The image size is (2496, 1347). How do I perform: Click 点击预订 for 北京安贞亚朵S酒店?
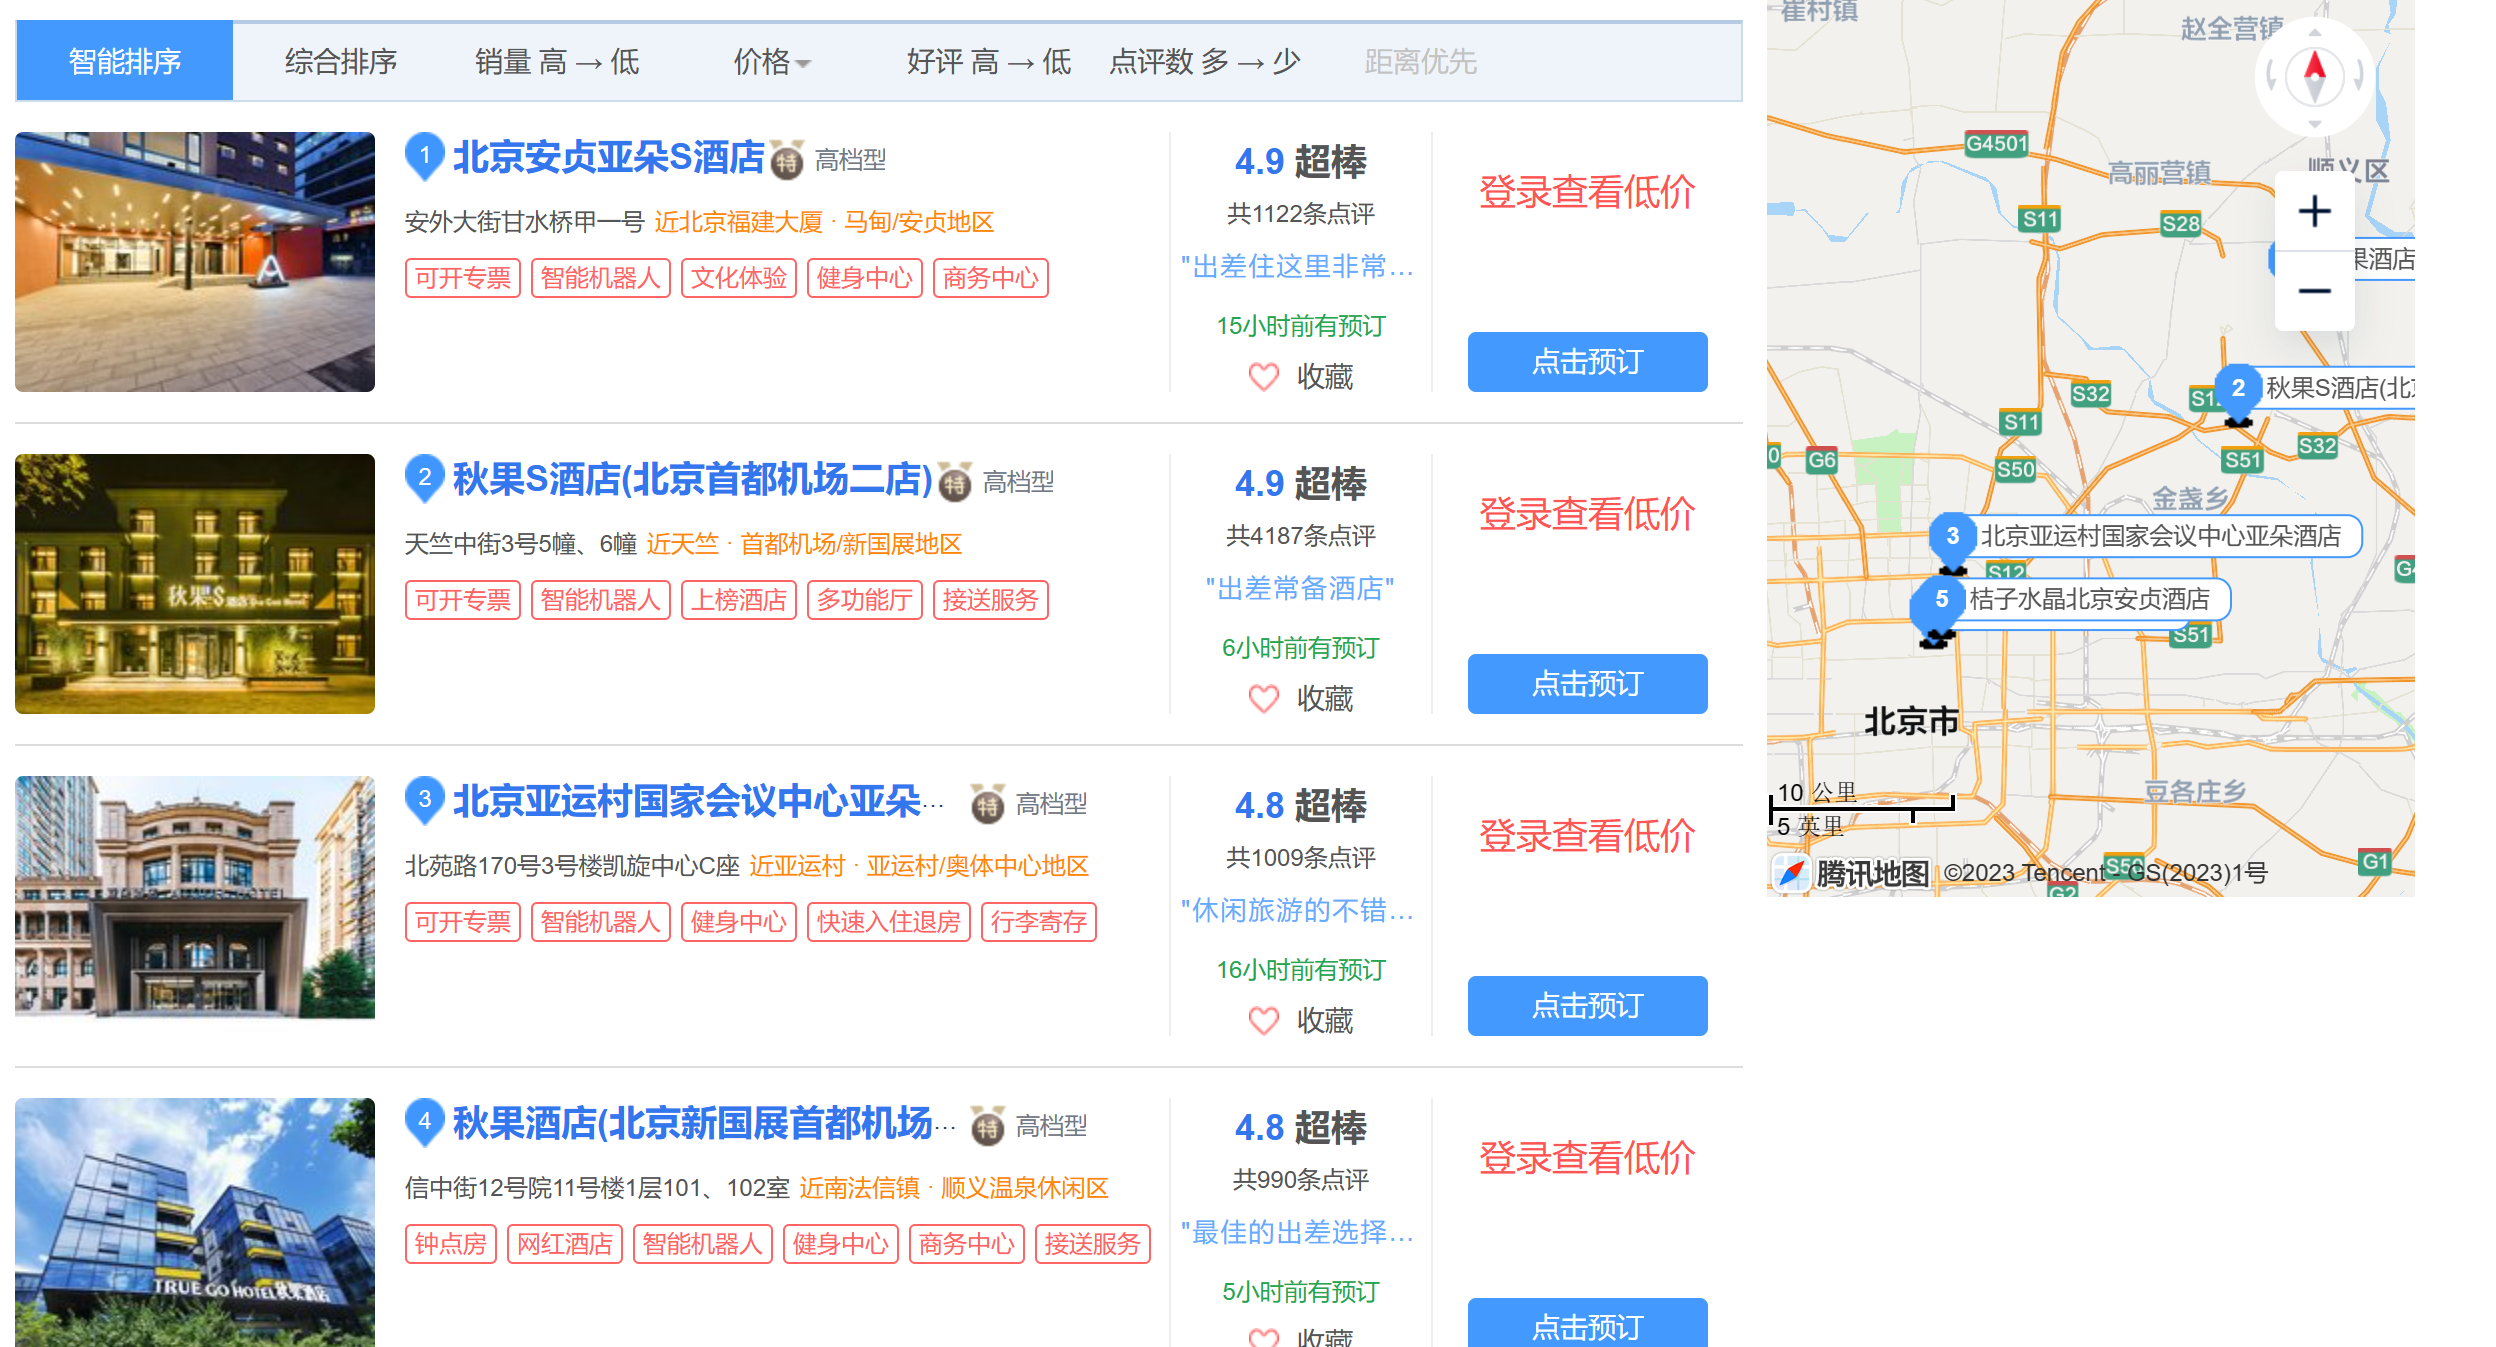[x=1587, y=362]
